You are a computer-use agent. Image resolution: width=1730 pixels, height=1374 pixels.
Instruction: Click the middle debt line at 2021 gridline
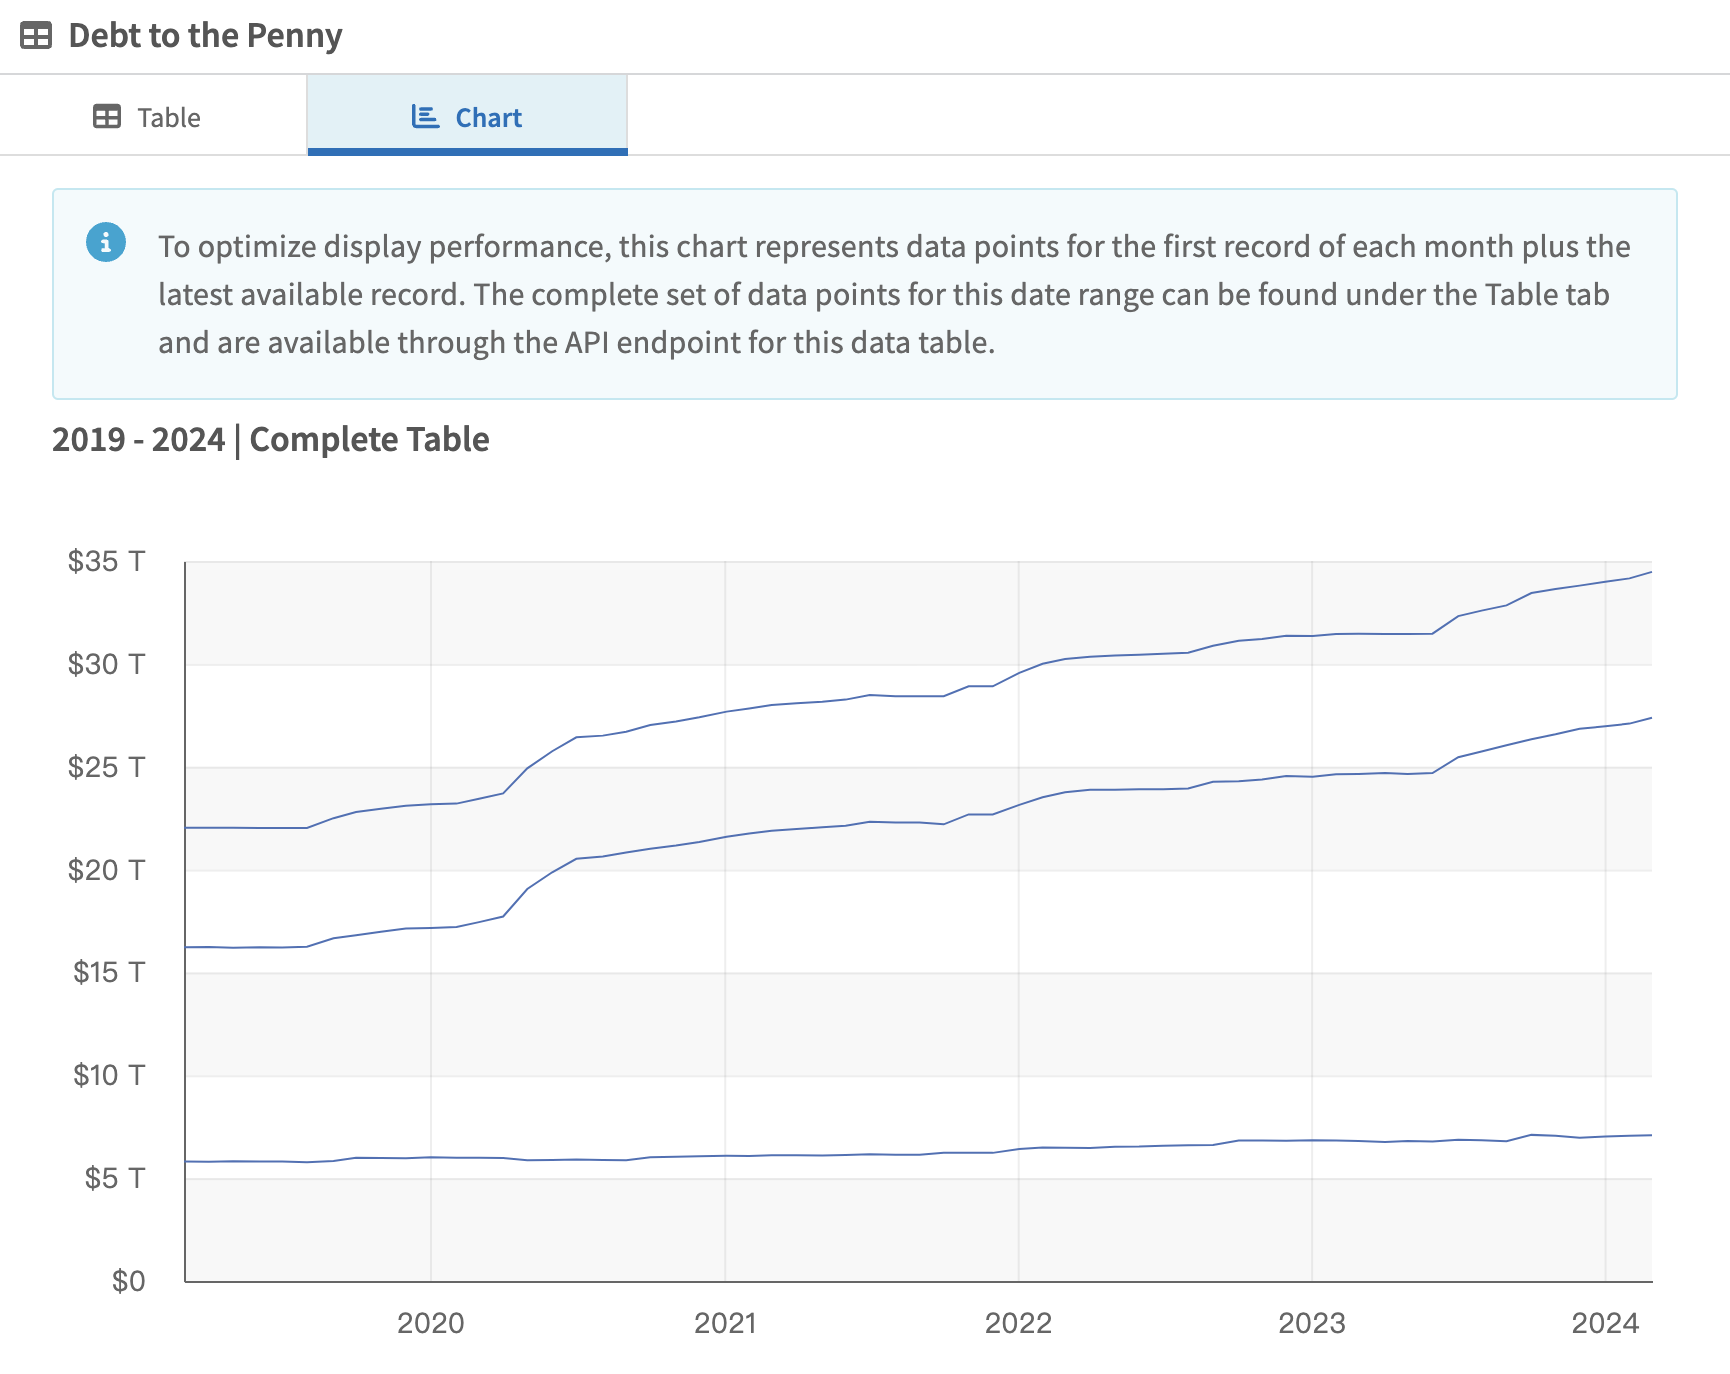tap(725, 837)
